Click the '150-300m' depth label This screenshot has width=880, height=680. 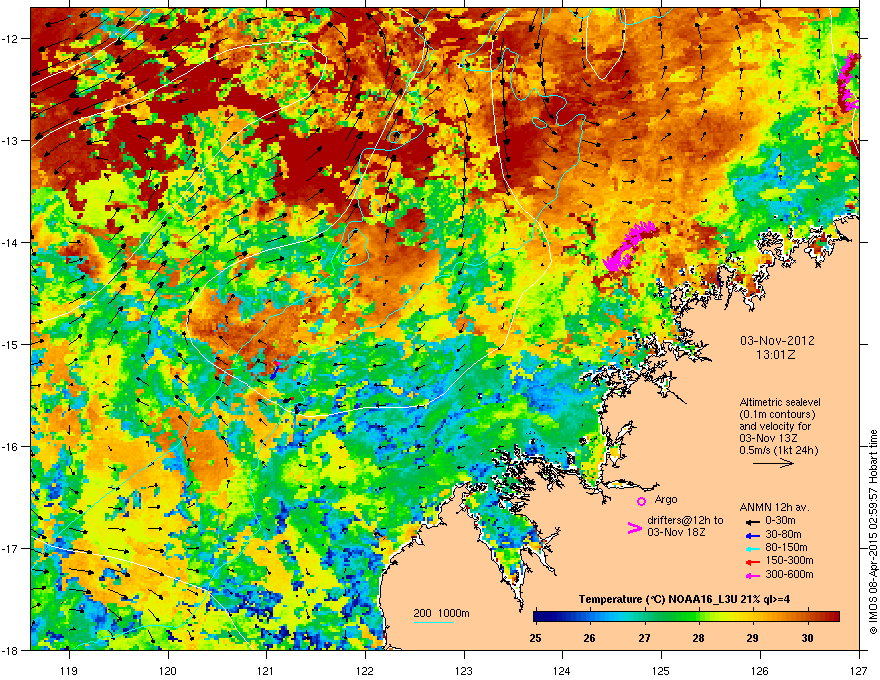click(789, 560)
